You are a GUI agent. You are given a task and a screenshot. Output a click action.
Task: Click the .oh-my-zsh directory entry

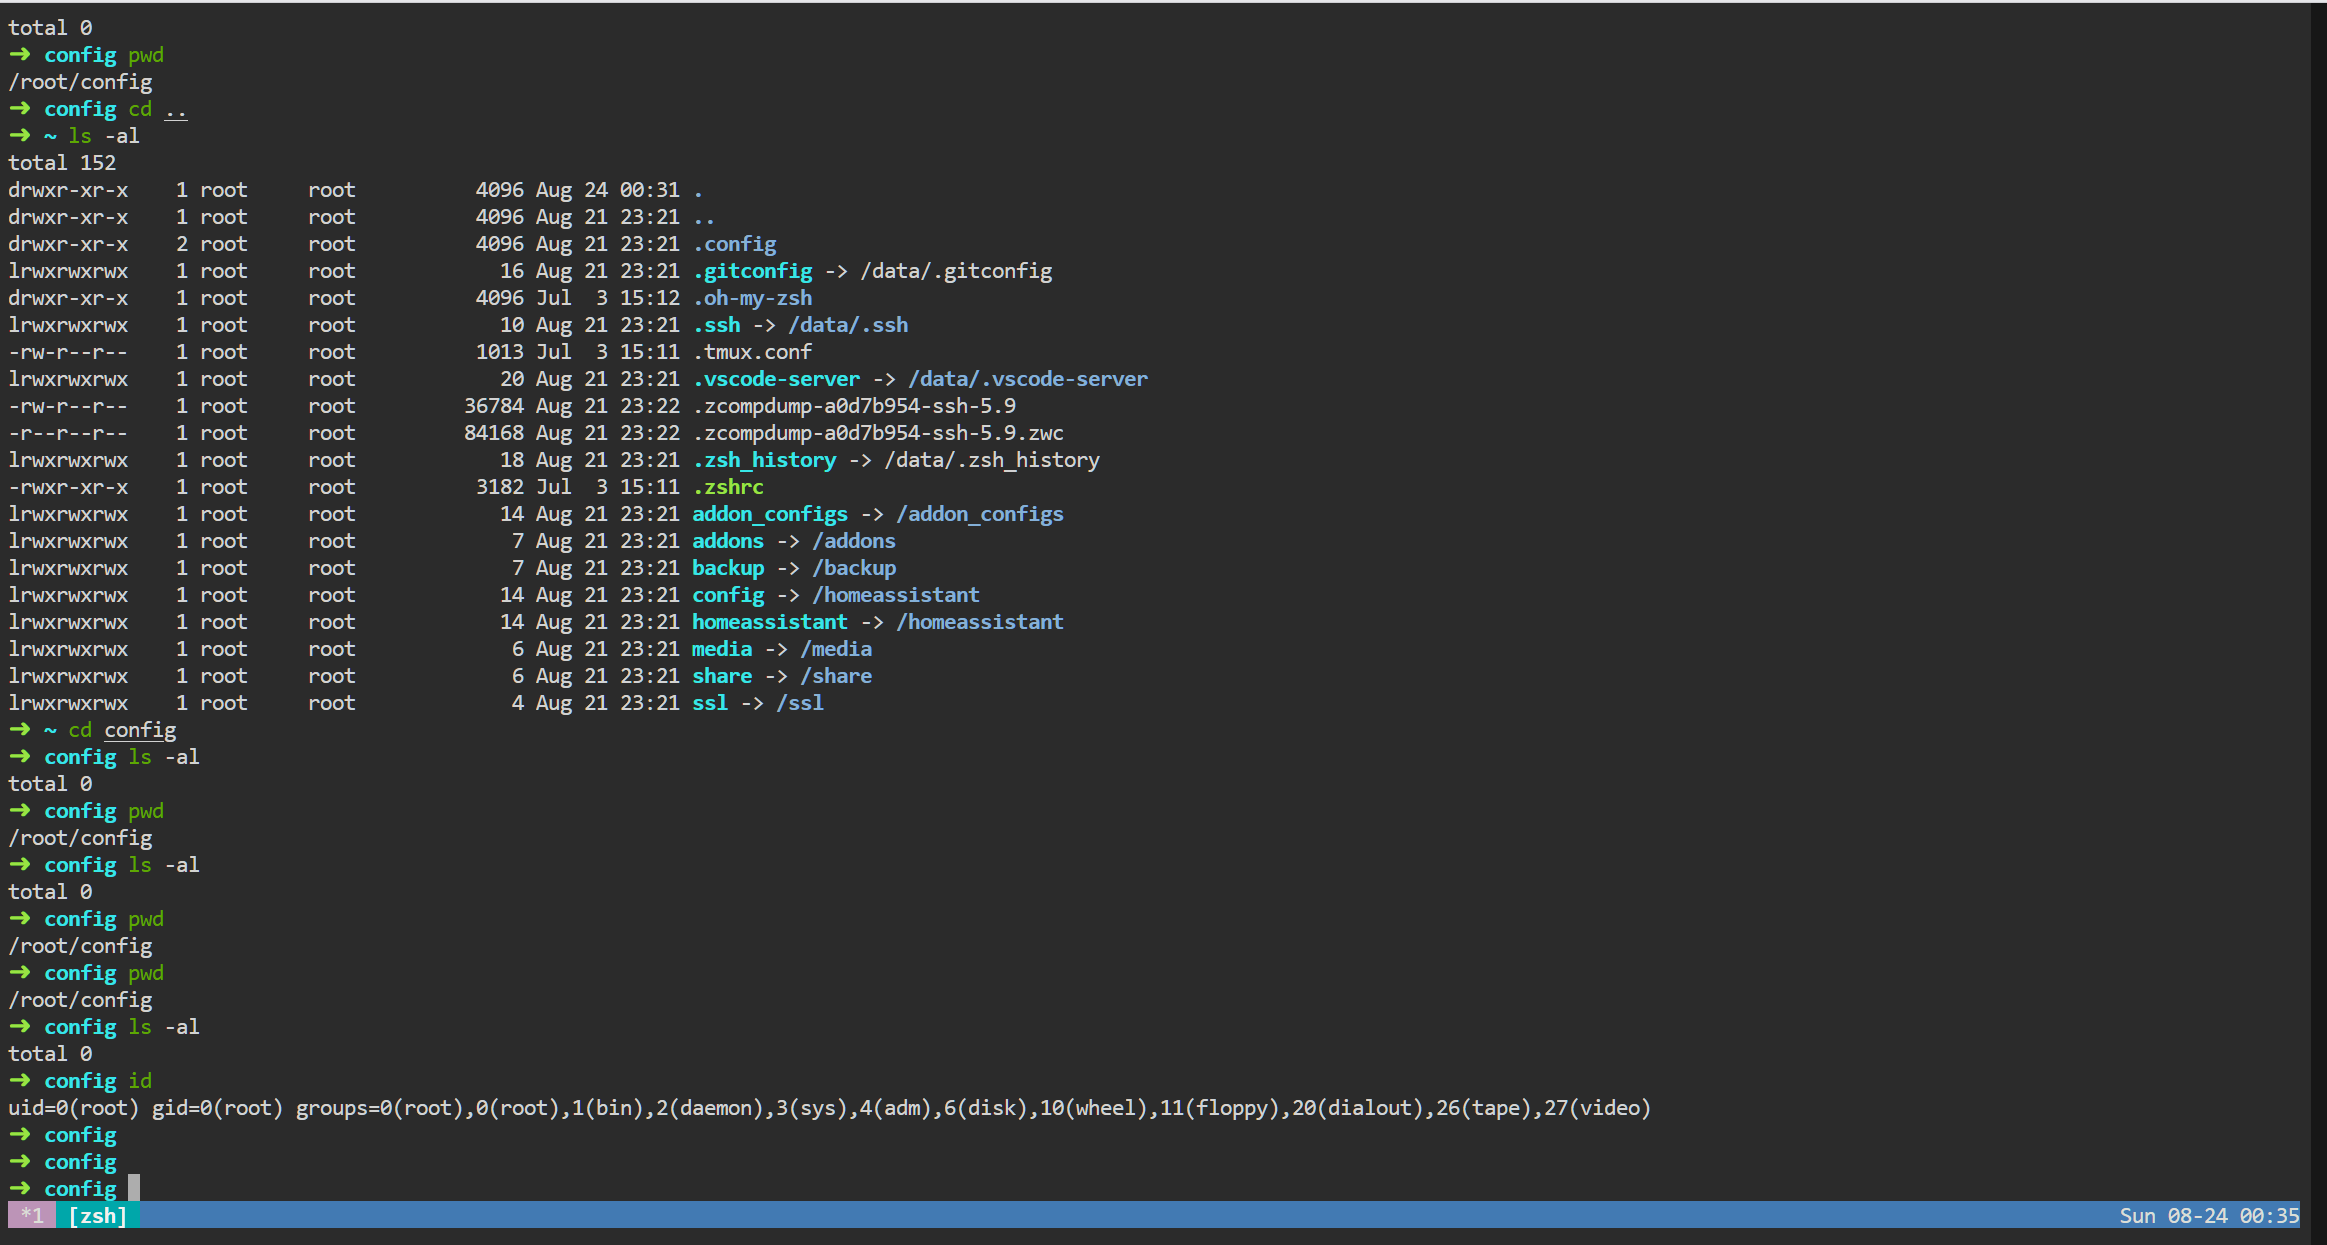point(753,298)
